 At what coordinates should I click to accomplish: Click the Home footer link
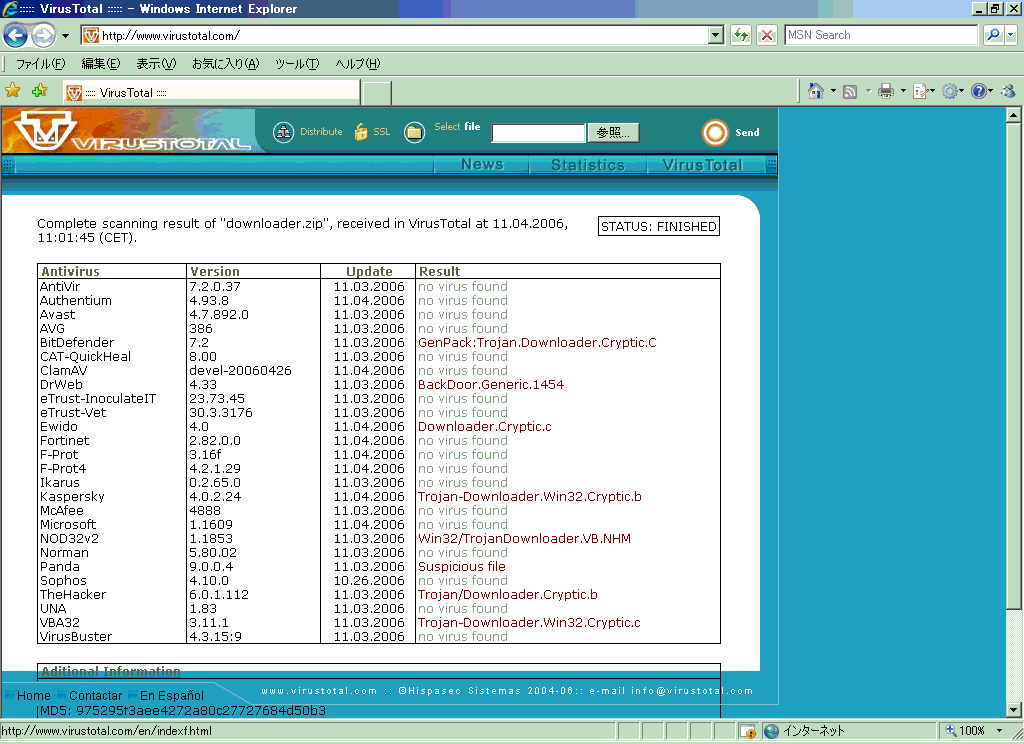(33, 696)
